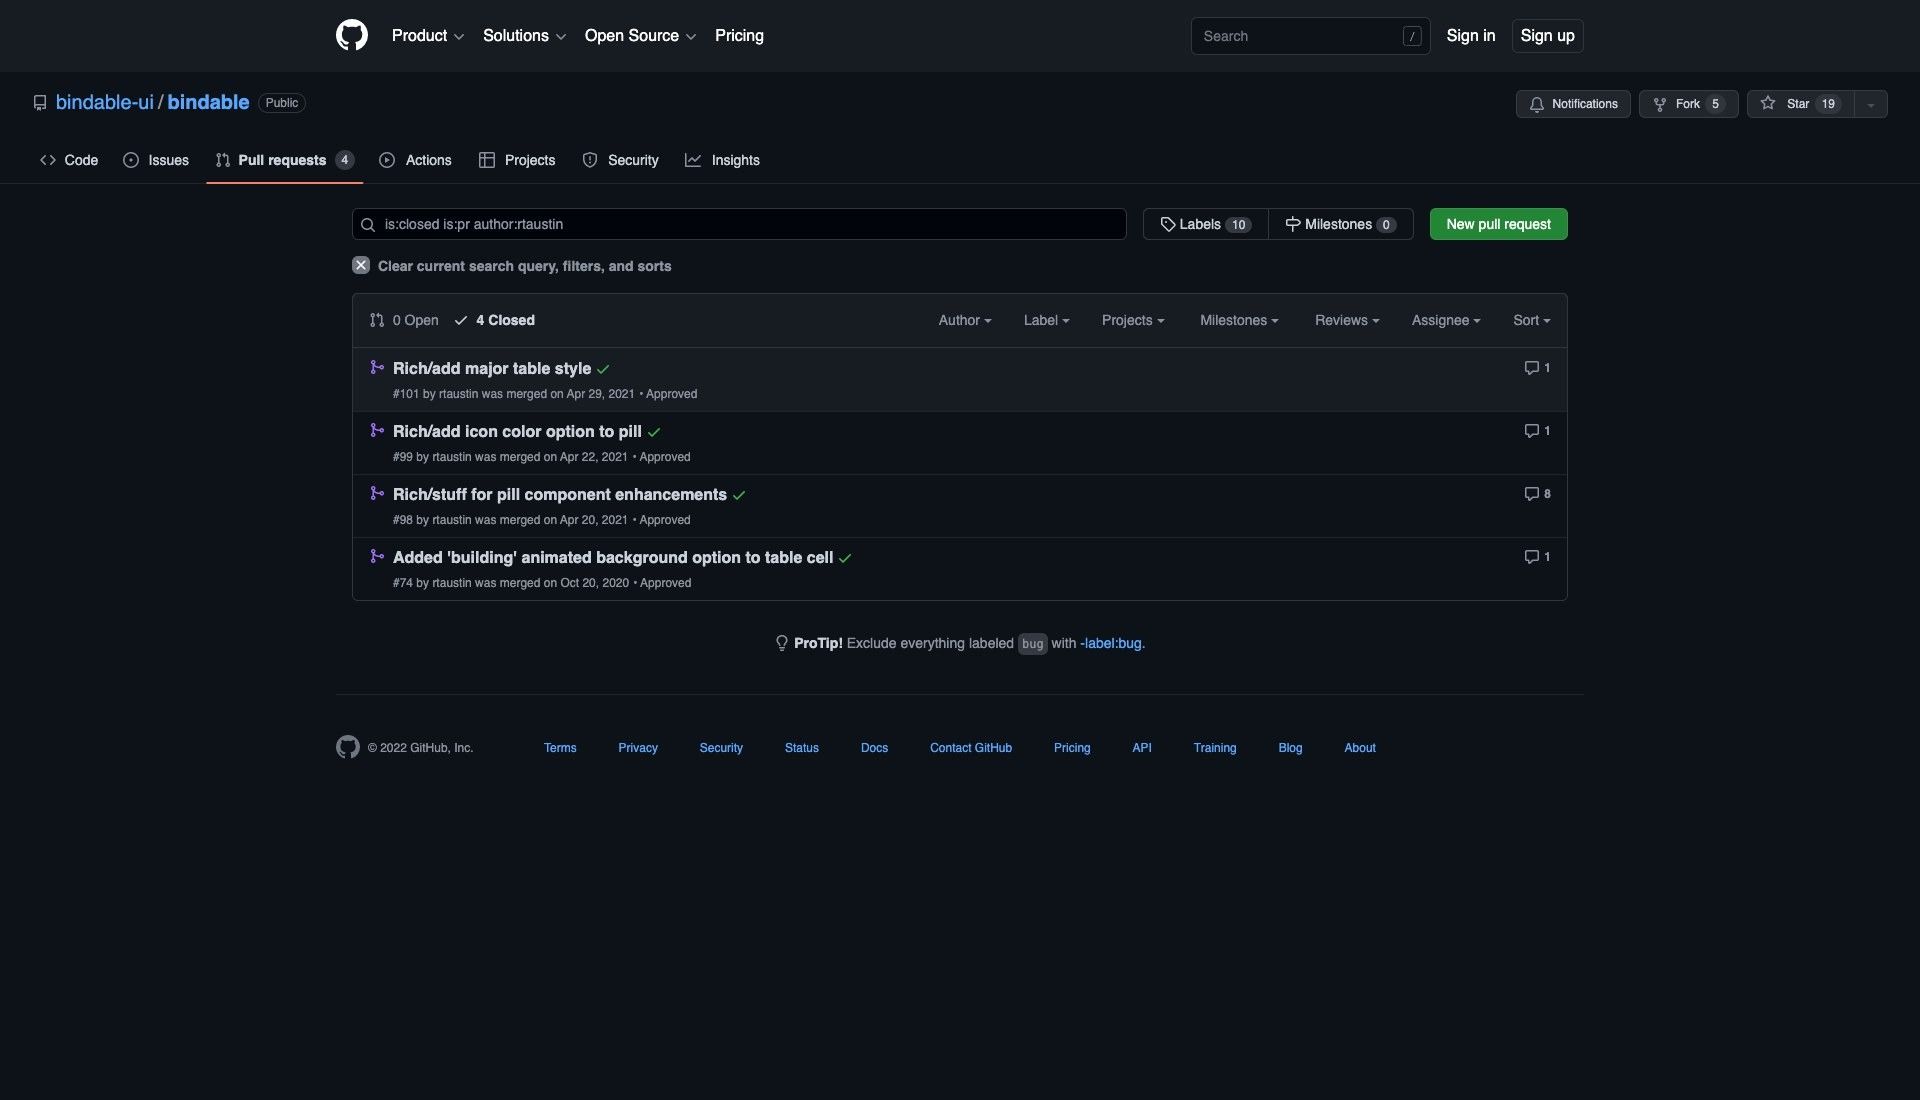Viewport: 1920px width, 1100px height.
Task: Expand the Open Source menu
Action: click(640, 36)
